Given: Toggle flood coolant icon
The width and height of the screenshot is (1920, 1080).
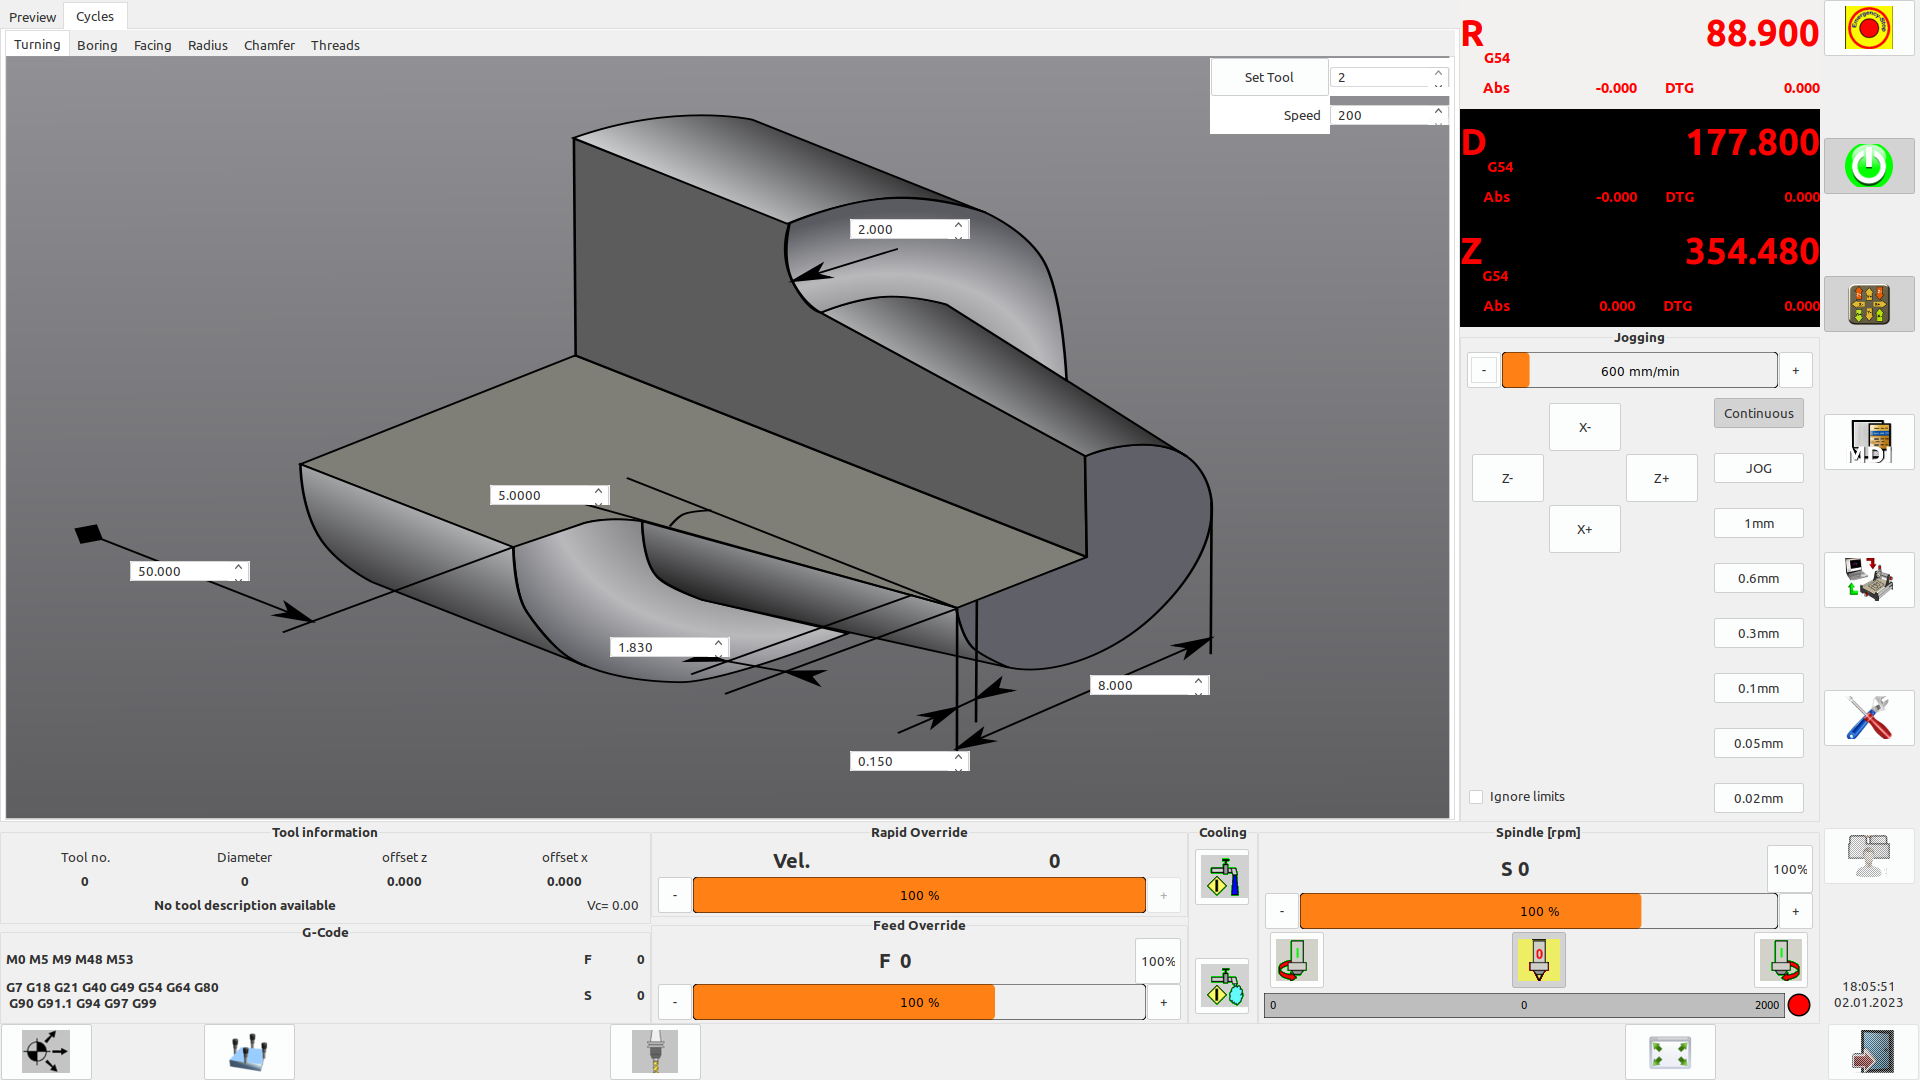Looking at the screenshot, I should pos(1222,877).
